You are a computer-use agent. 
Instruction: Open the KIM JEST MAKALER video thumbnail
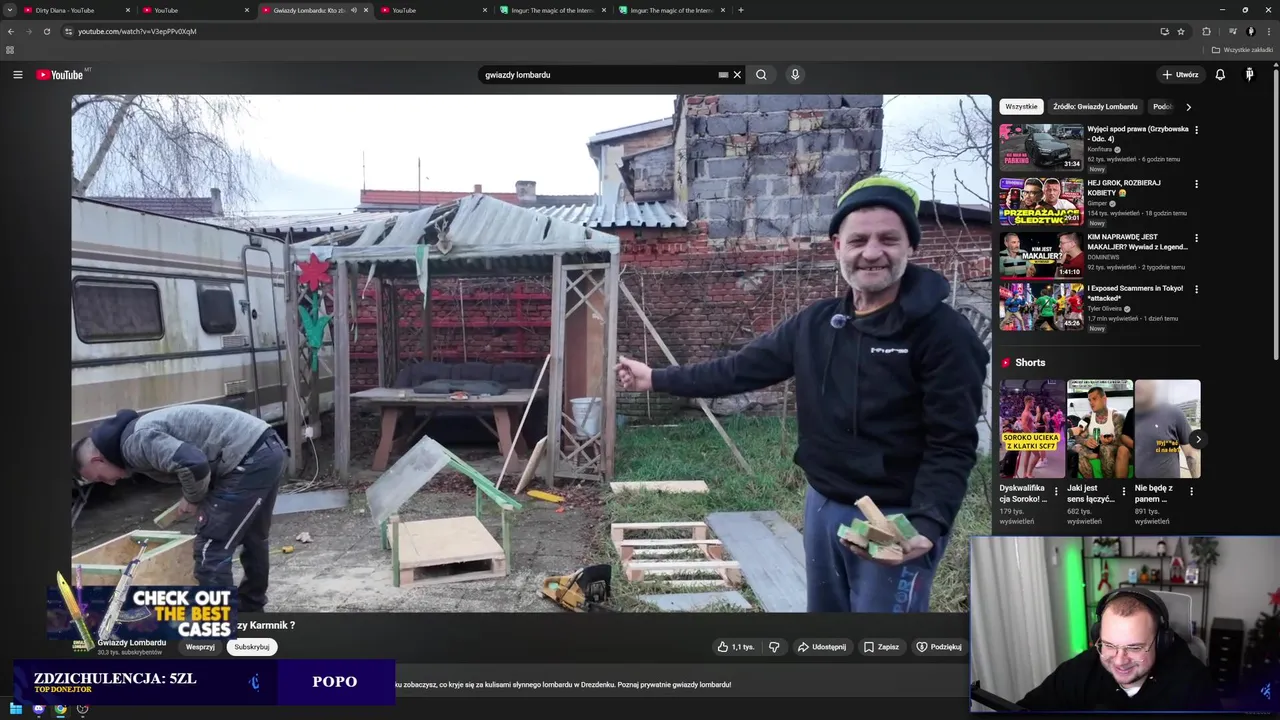1041,254
